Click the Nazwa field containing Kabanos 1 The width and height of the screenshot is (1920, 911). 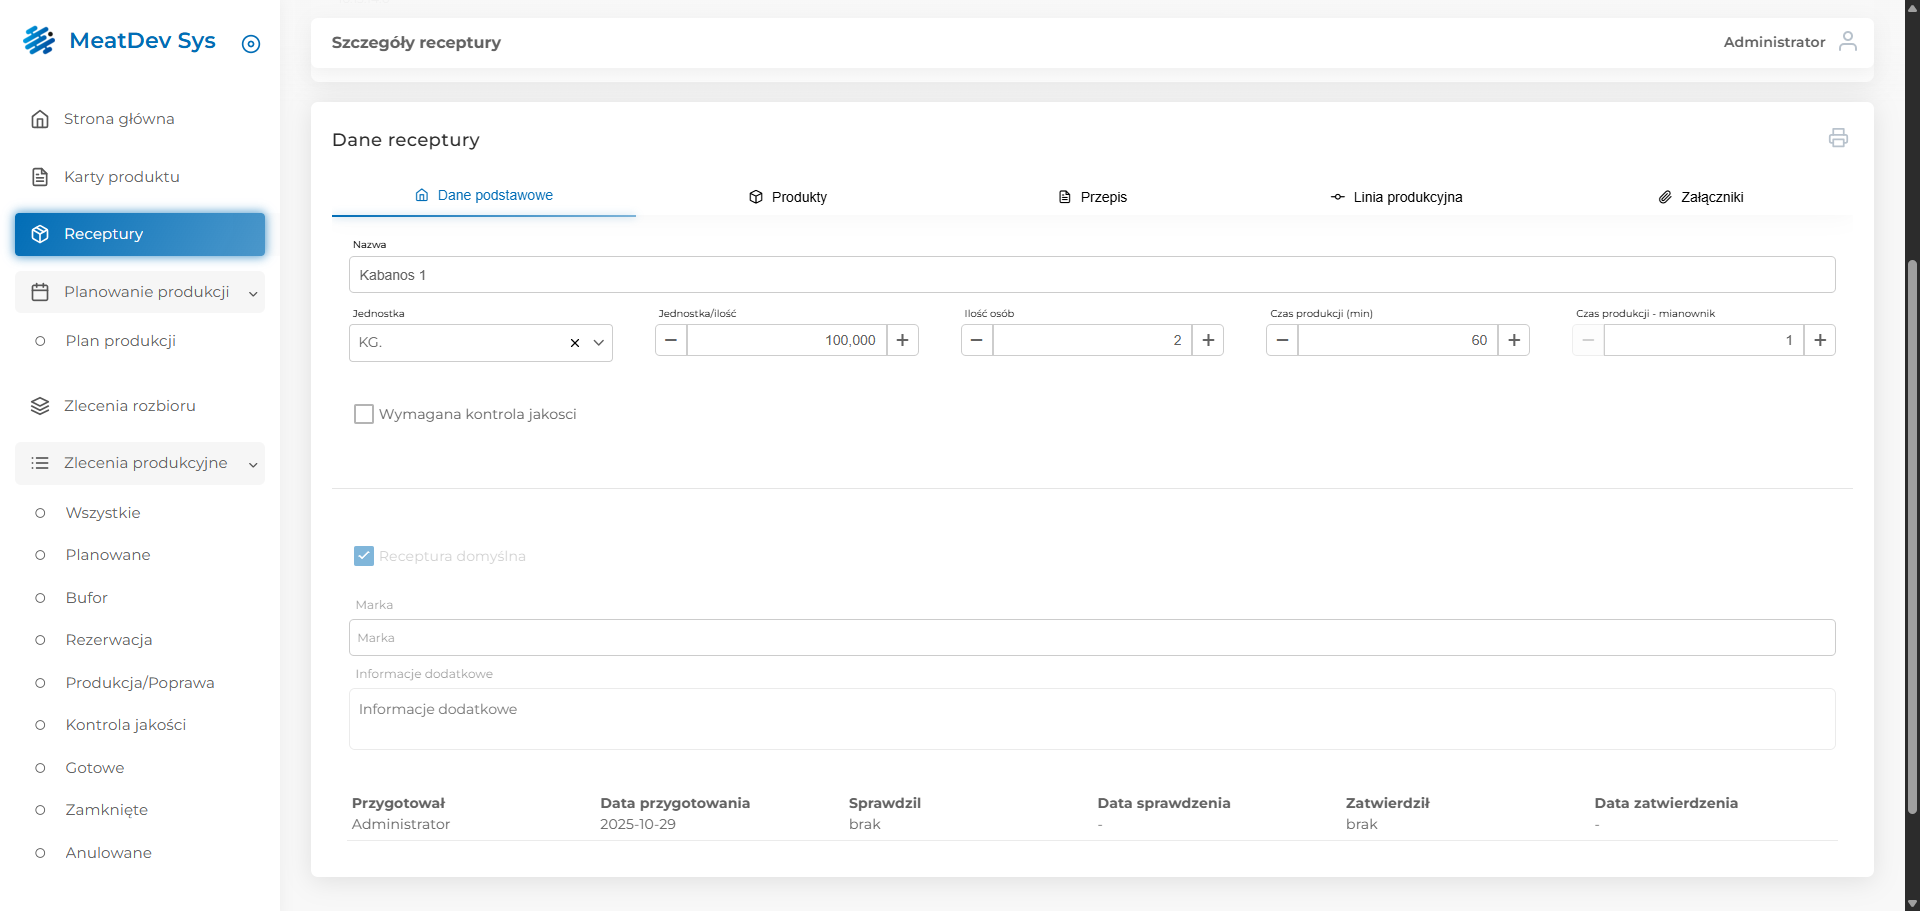(1091, 275)
